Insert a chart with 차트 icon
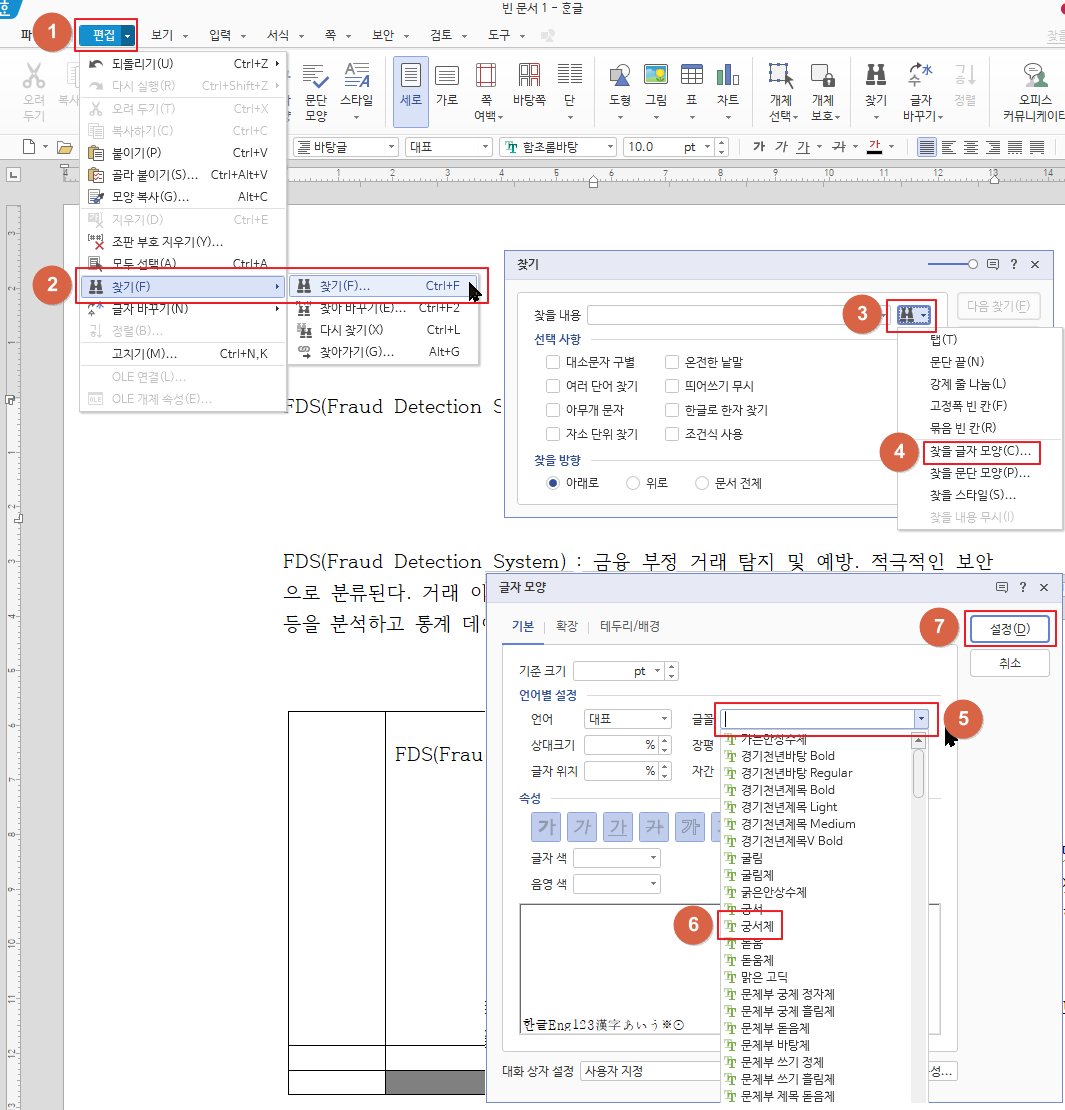 pos(728,91)
